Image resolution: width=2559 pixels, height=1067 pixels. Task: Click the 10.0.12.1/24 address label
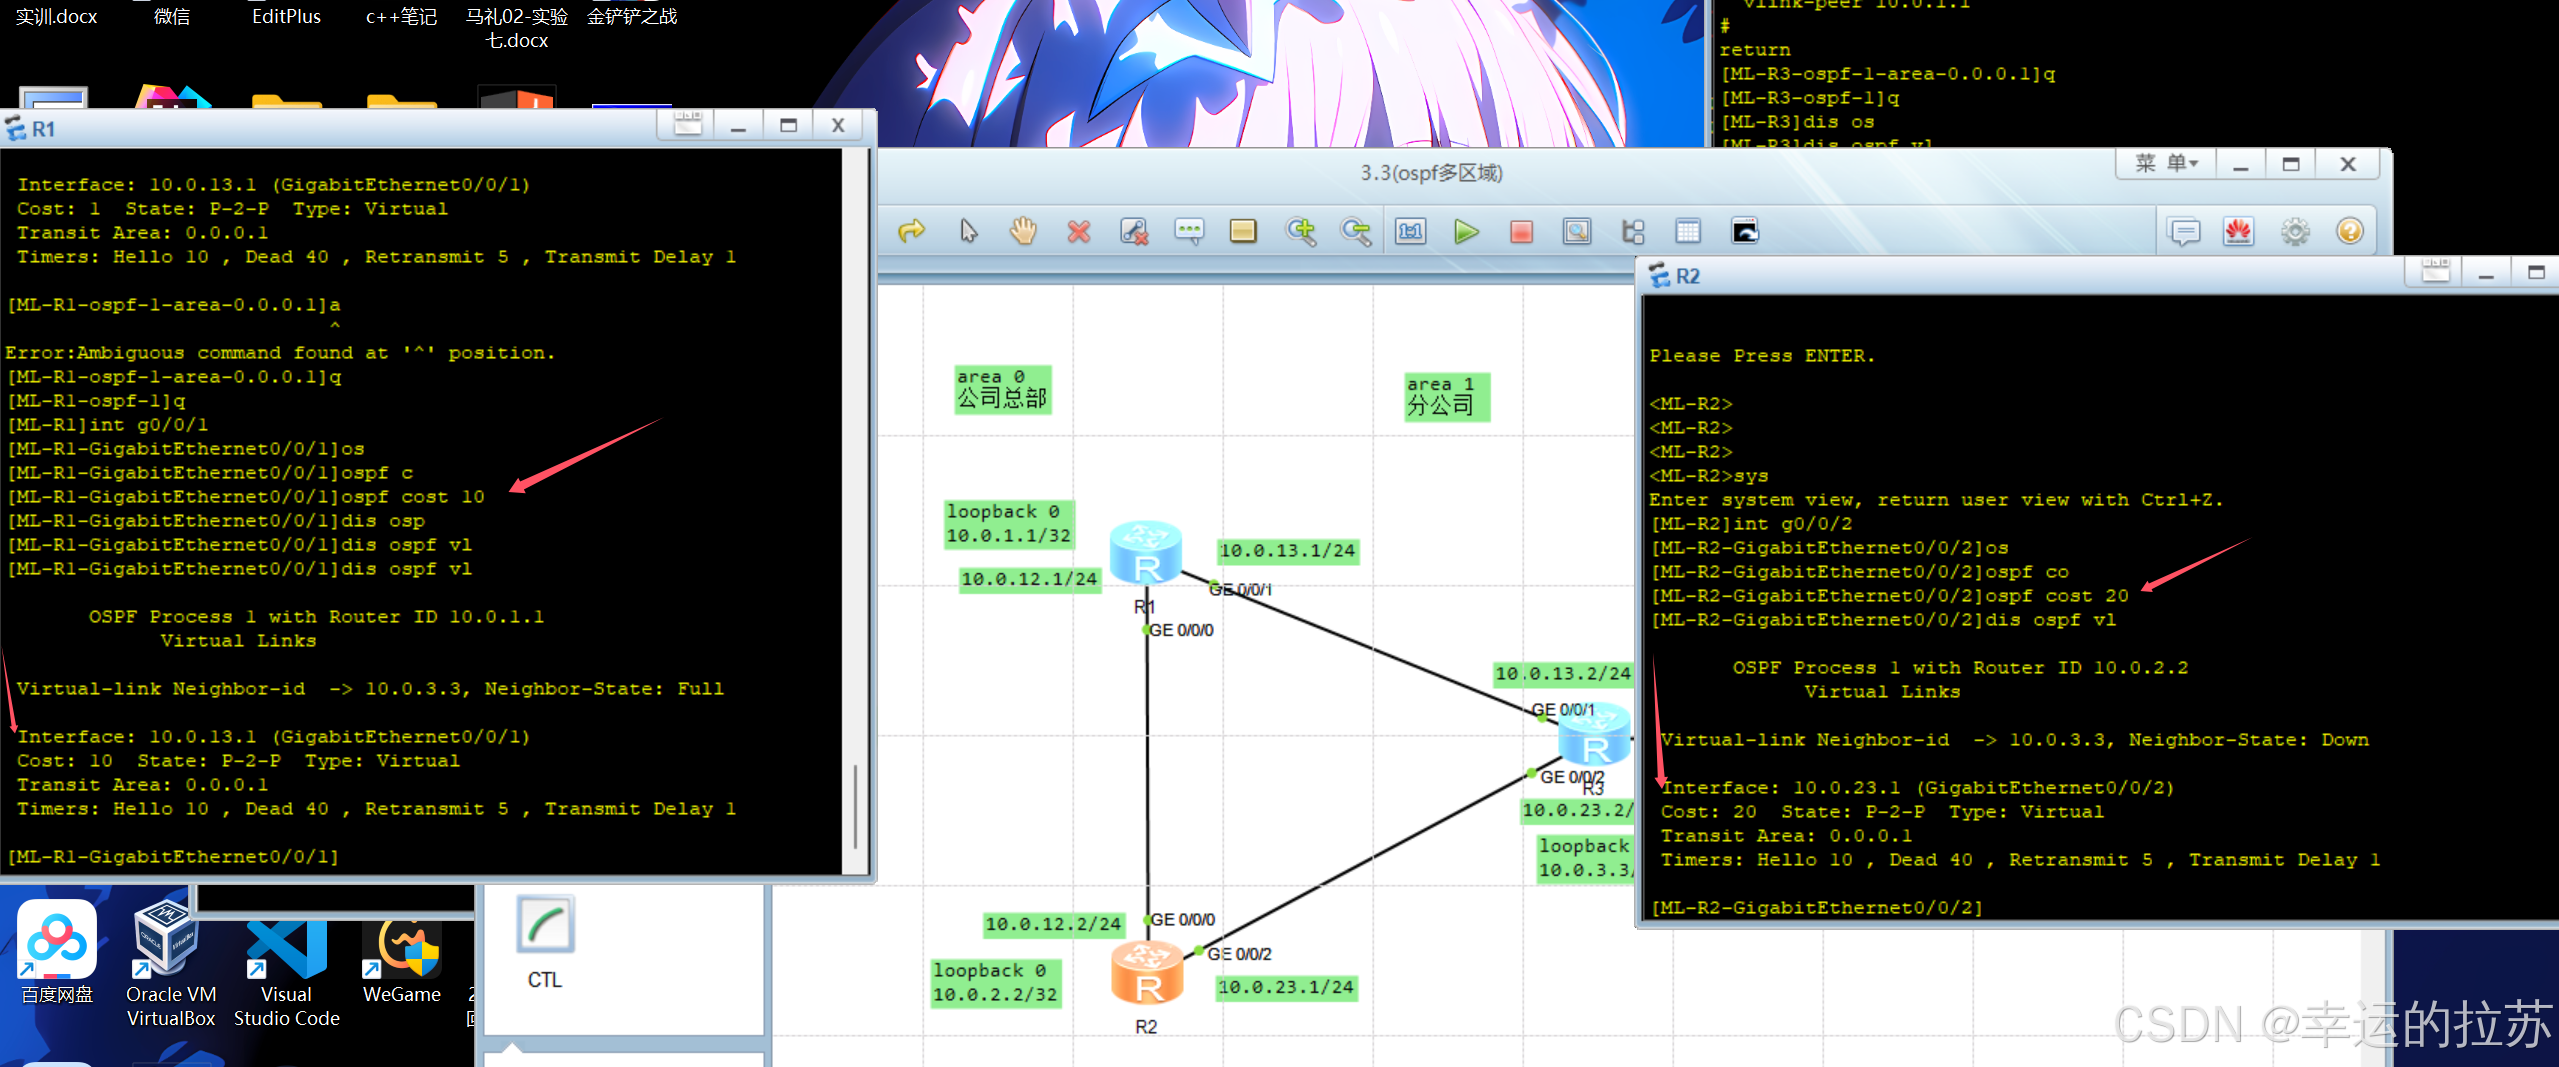tap(1029, 579)
